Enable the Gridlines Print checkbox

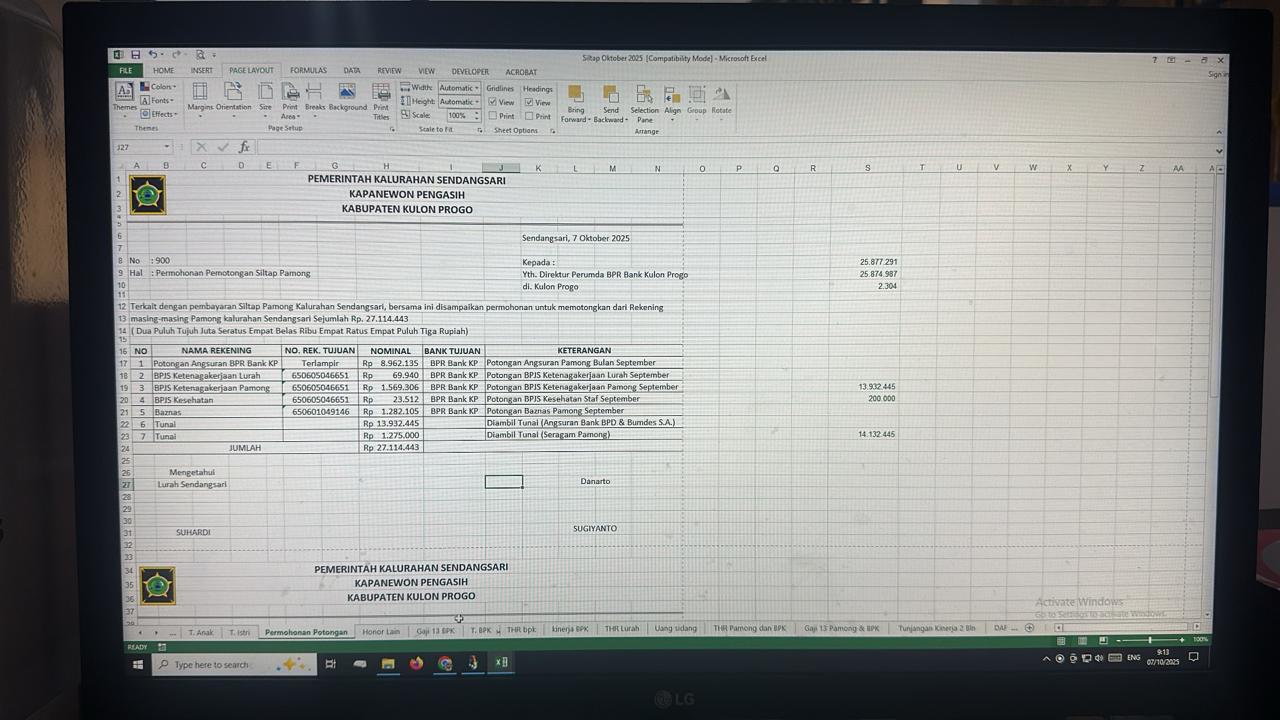point(493,116)
